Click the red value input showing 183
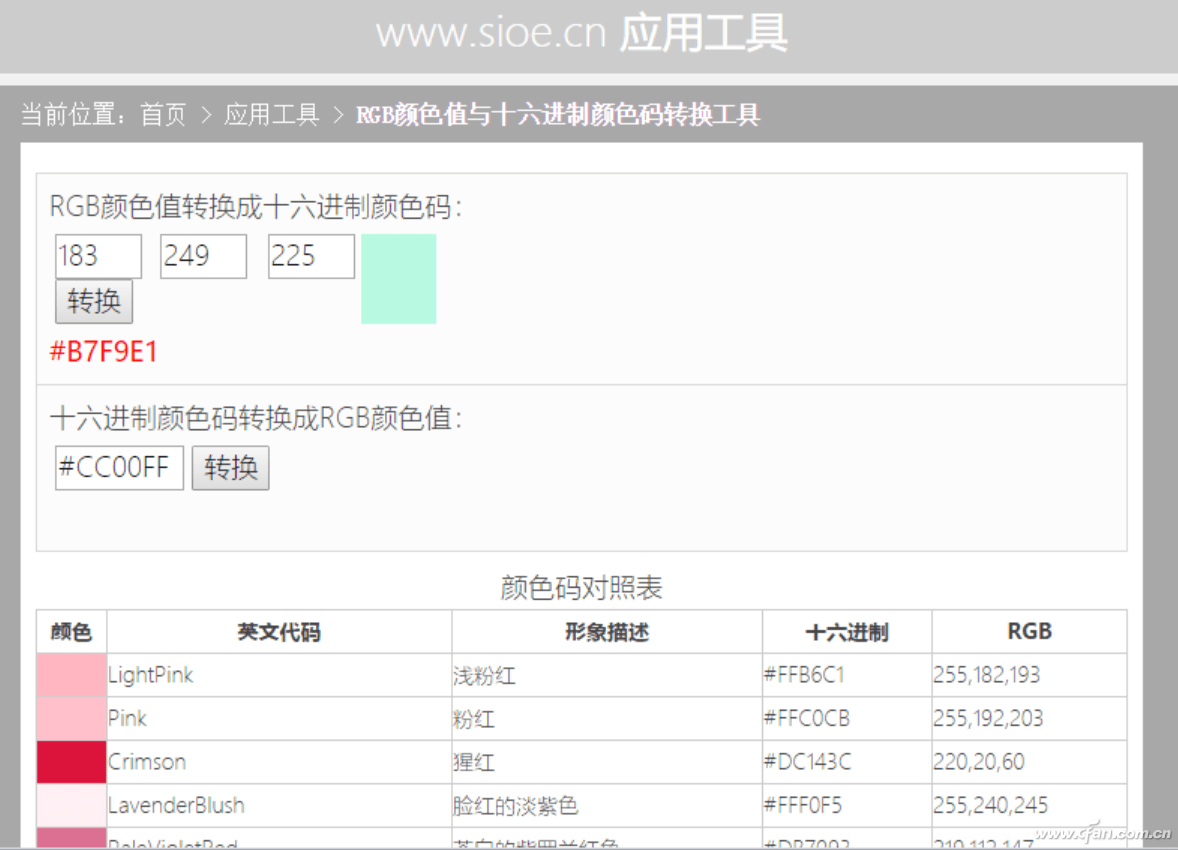The image size is (1178, 850). pyautogui.click(x=98, y=256)
